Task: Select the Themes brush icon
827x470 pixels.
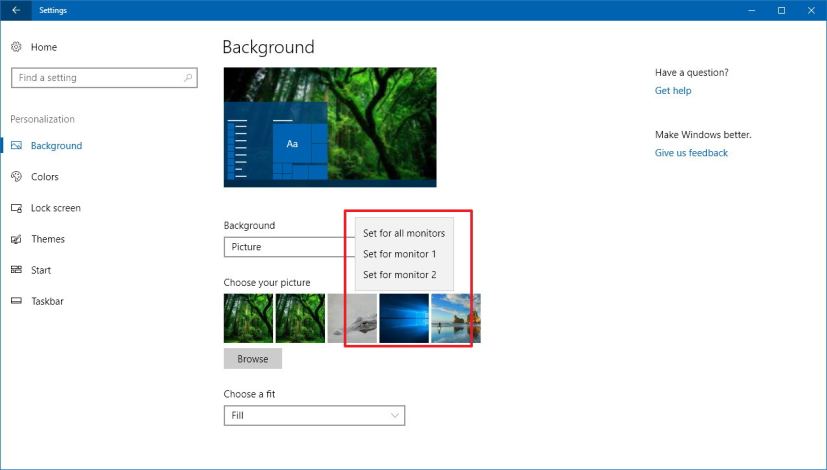Action: [x=16, y=239]
